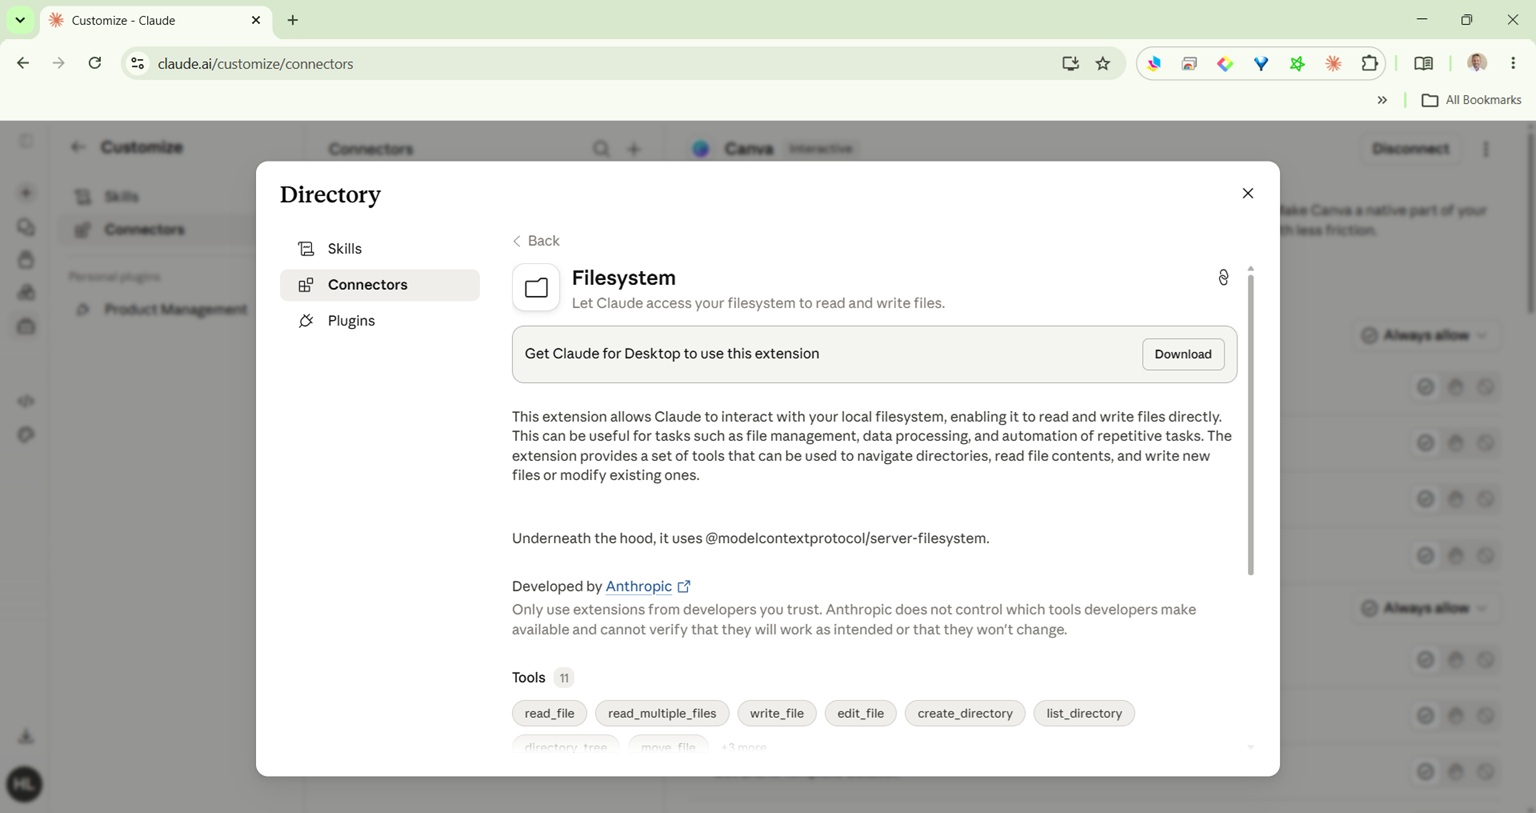Click the user initials avatar at bottom left

pyautogui.click(x=24, y=784)
